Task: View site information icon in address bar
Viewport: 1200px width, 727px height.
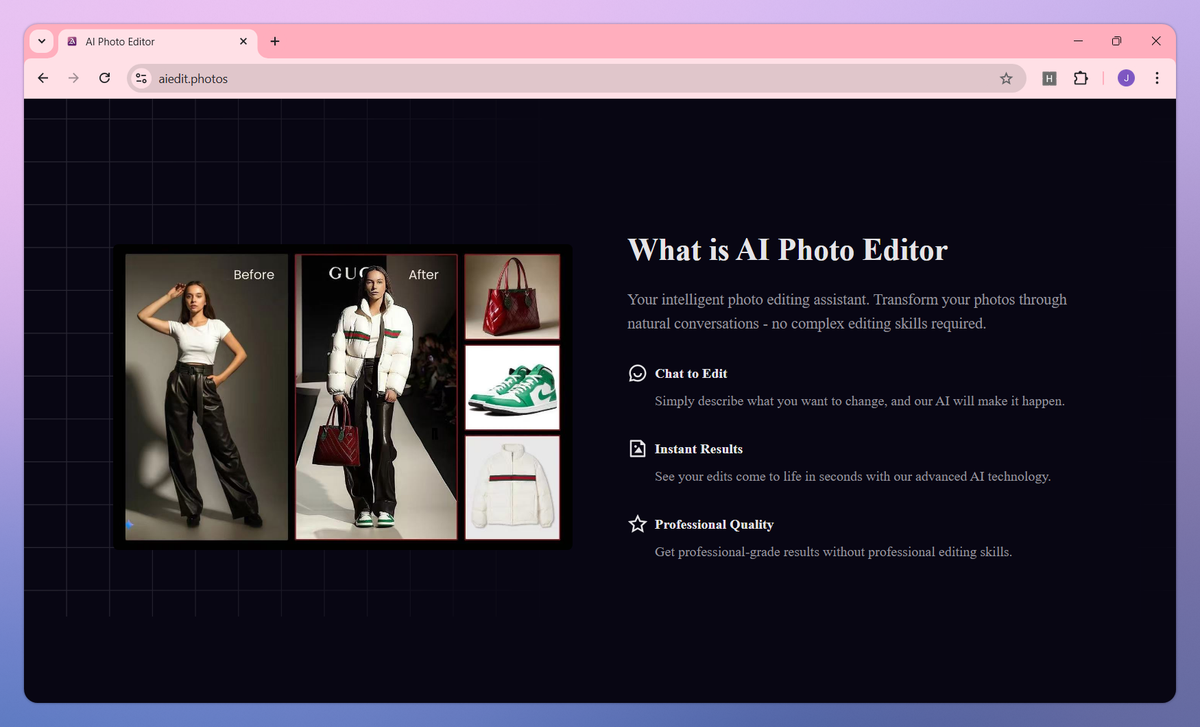Action: point(141,78)
